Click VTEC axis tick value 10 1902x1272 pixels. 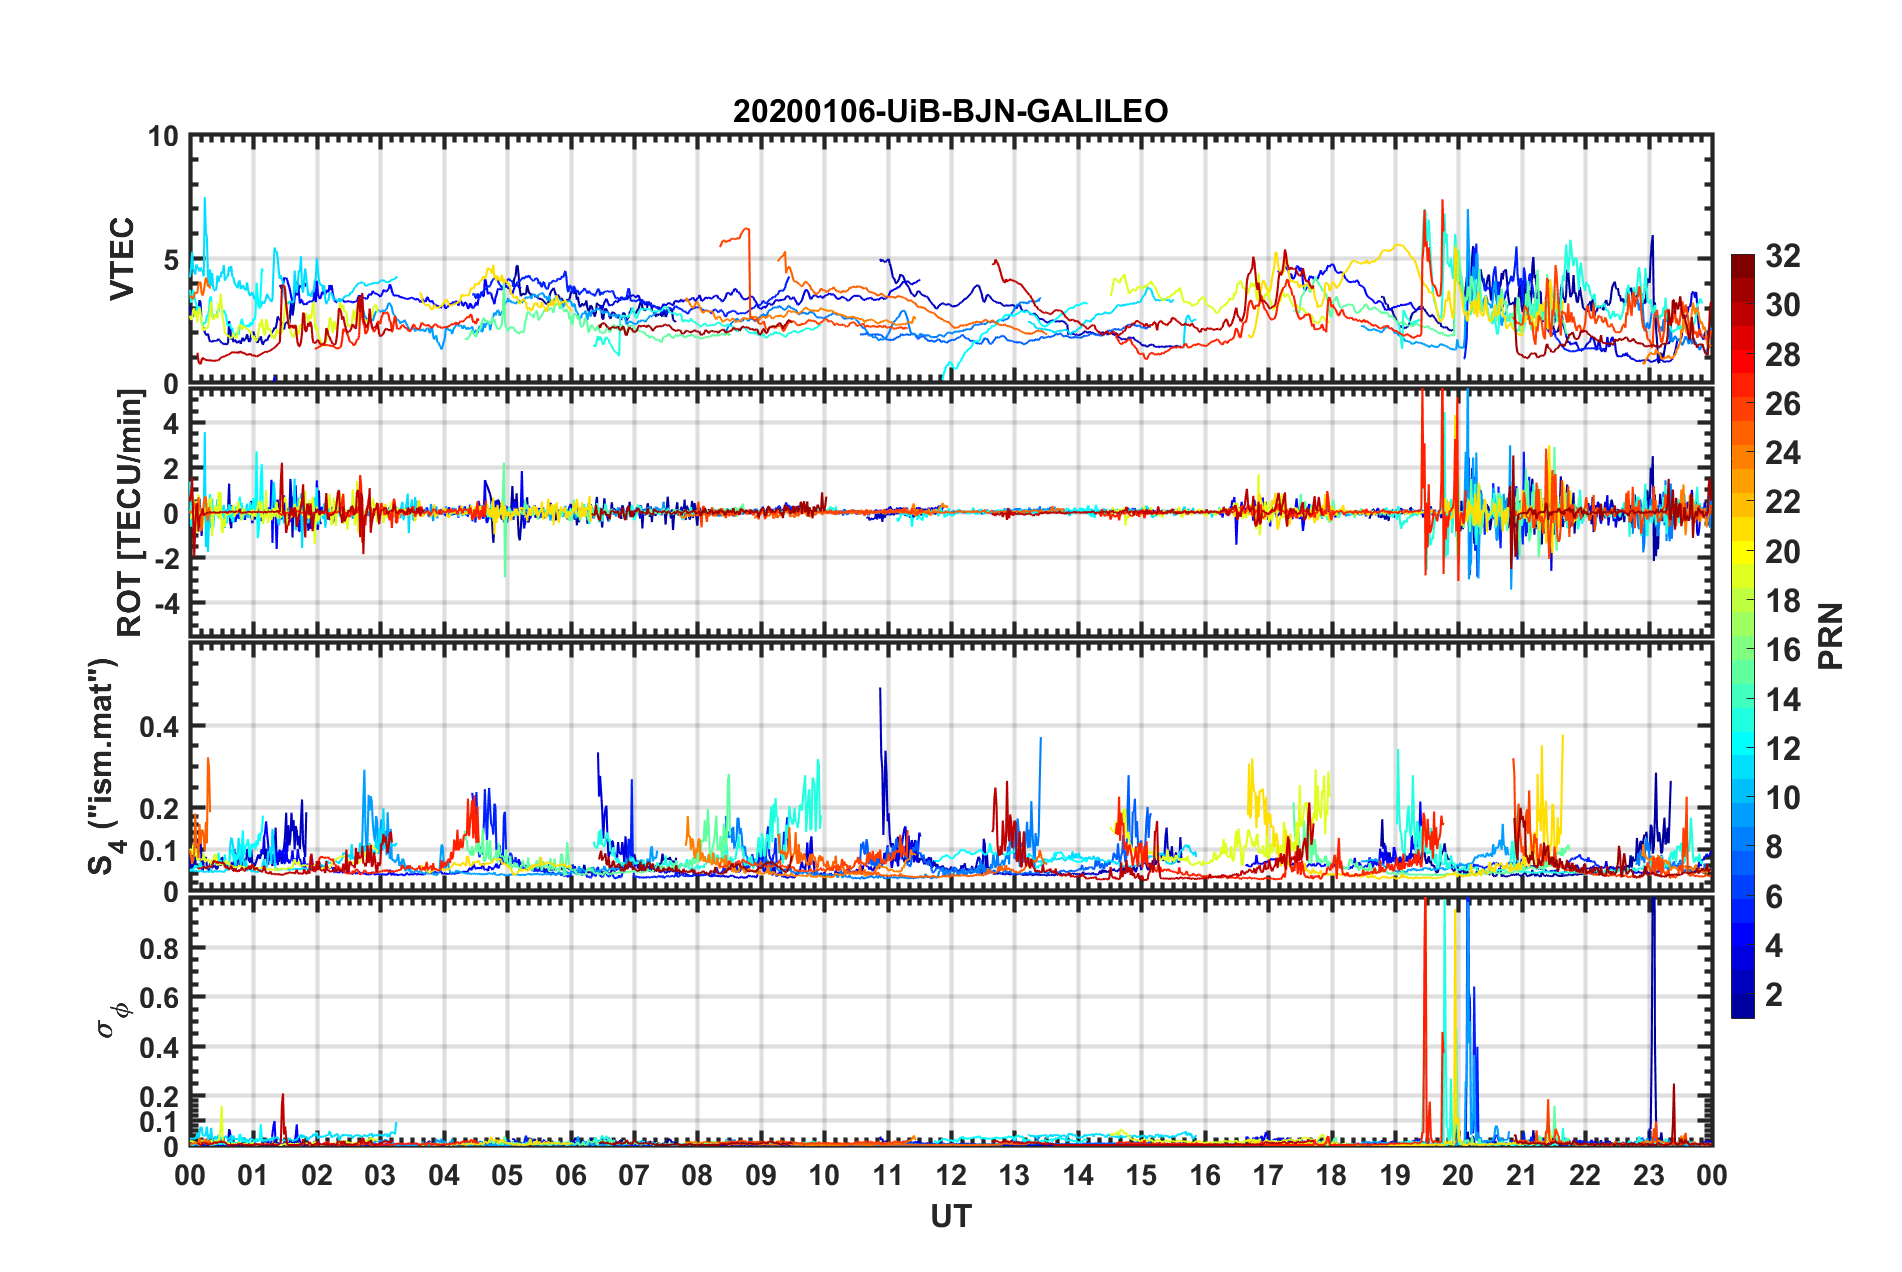click(x=164, y=137)
